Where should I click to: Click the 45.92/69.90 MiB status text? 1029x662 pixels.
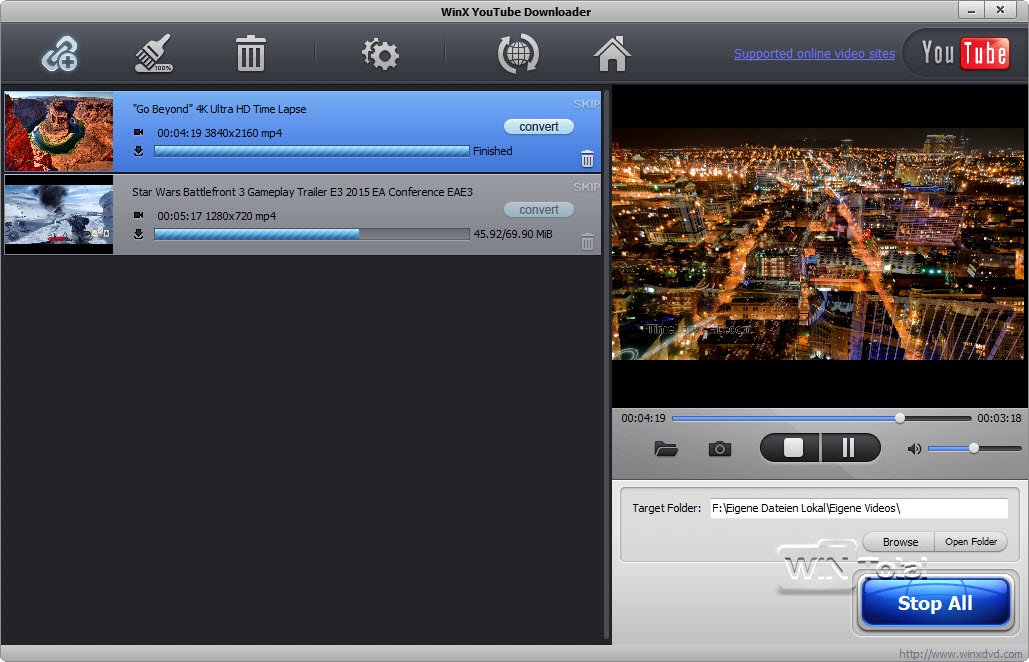tap(513, 234)
